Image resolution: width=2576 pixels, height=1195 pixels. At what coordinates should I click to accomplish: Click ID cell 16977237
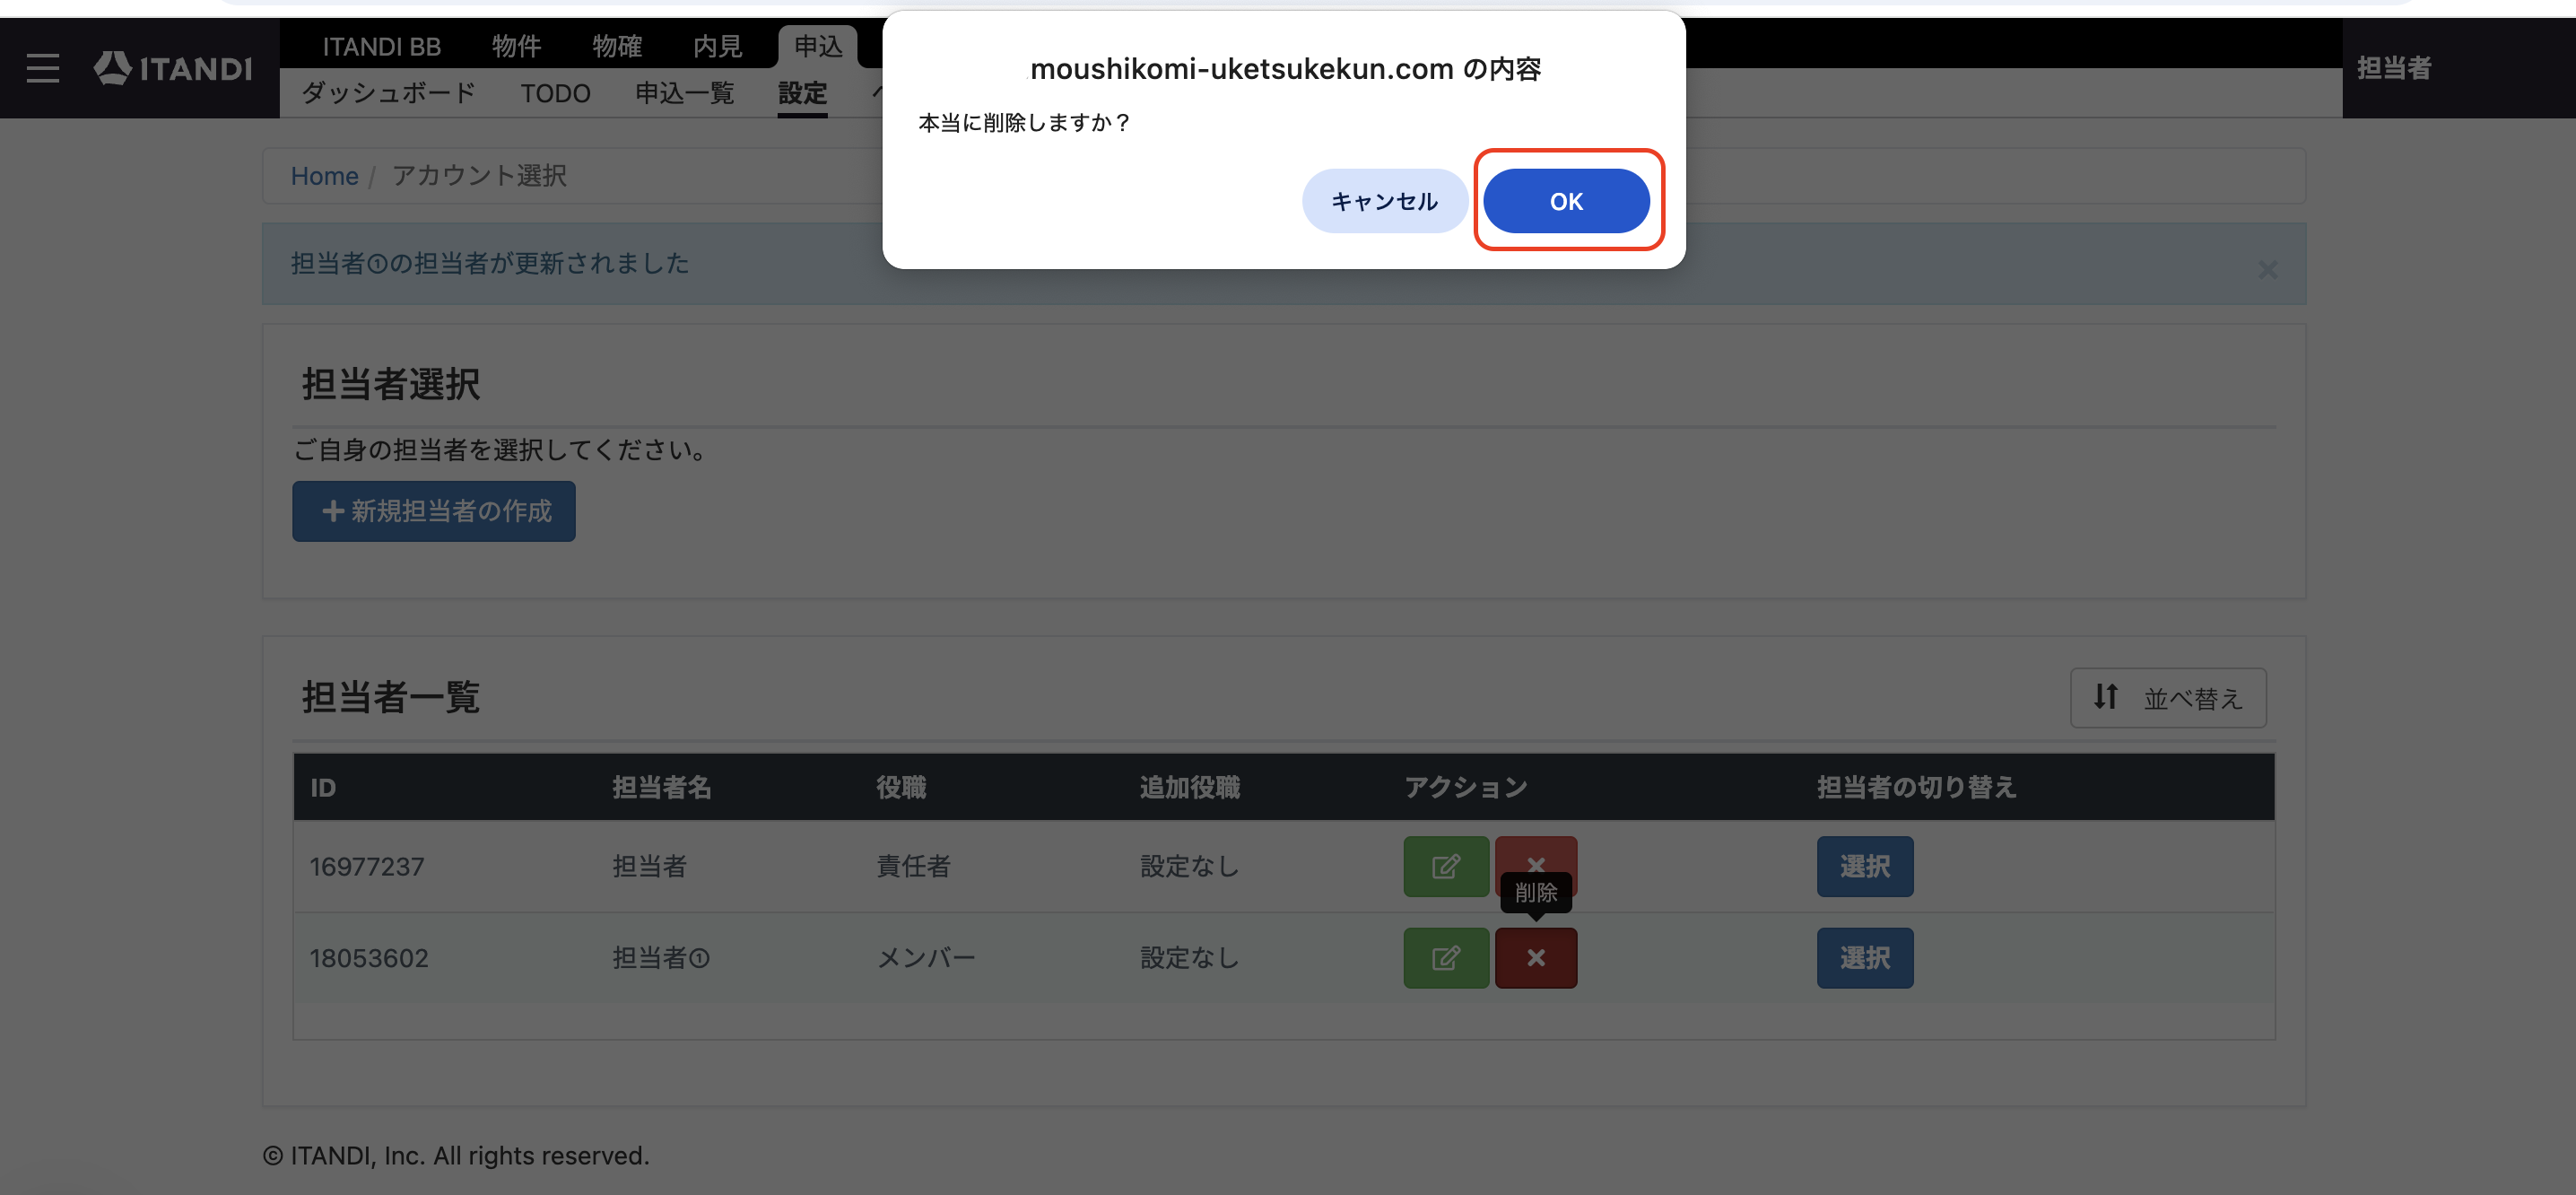[x=367, y=866]
